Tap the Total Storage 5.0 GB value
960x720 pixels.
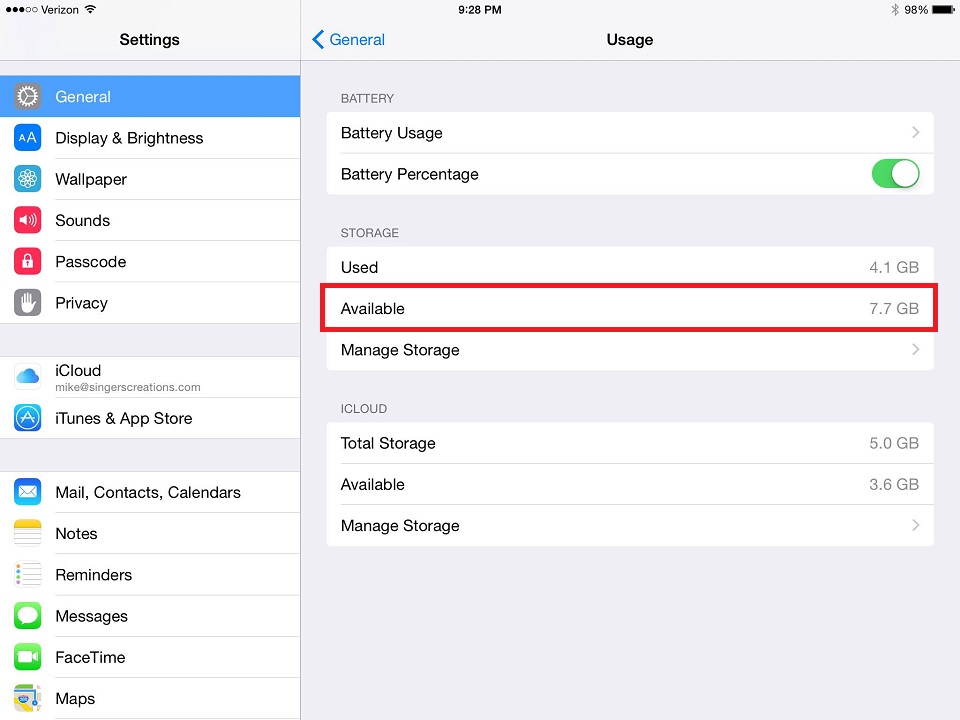(894, 443)
